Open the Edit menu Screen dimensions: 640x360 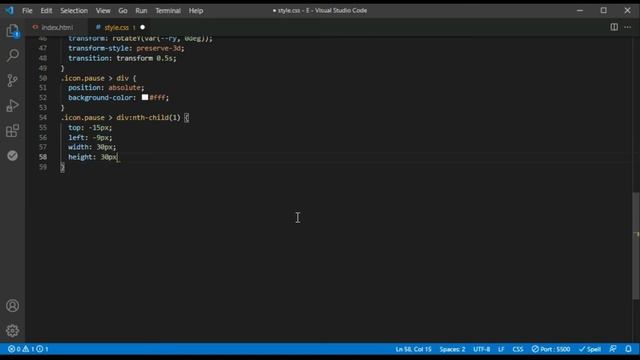pyautogui.click(x=46, y=11)
